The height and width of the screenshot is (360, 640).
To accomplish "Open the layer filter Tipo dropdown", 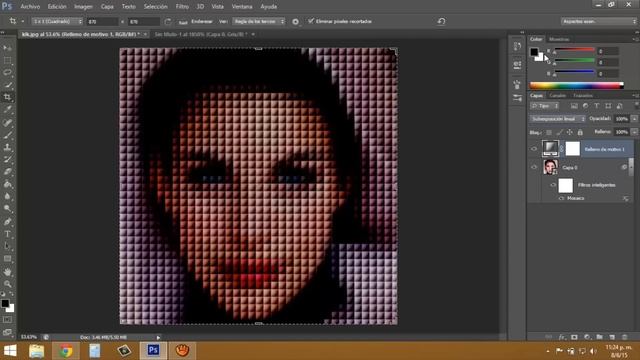I will [544, 106].
